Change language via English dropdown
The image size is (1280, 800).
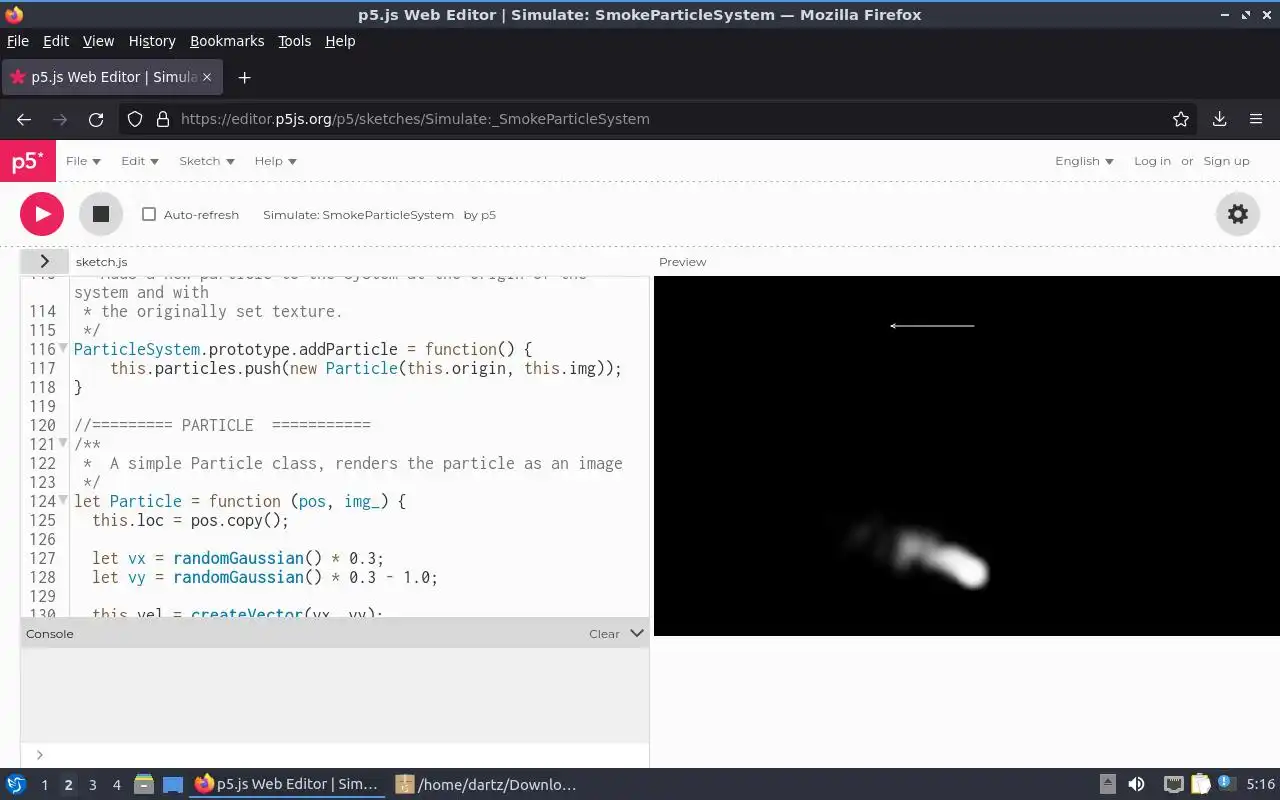point(1084,161)
